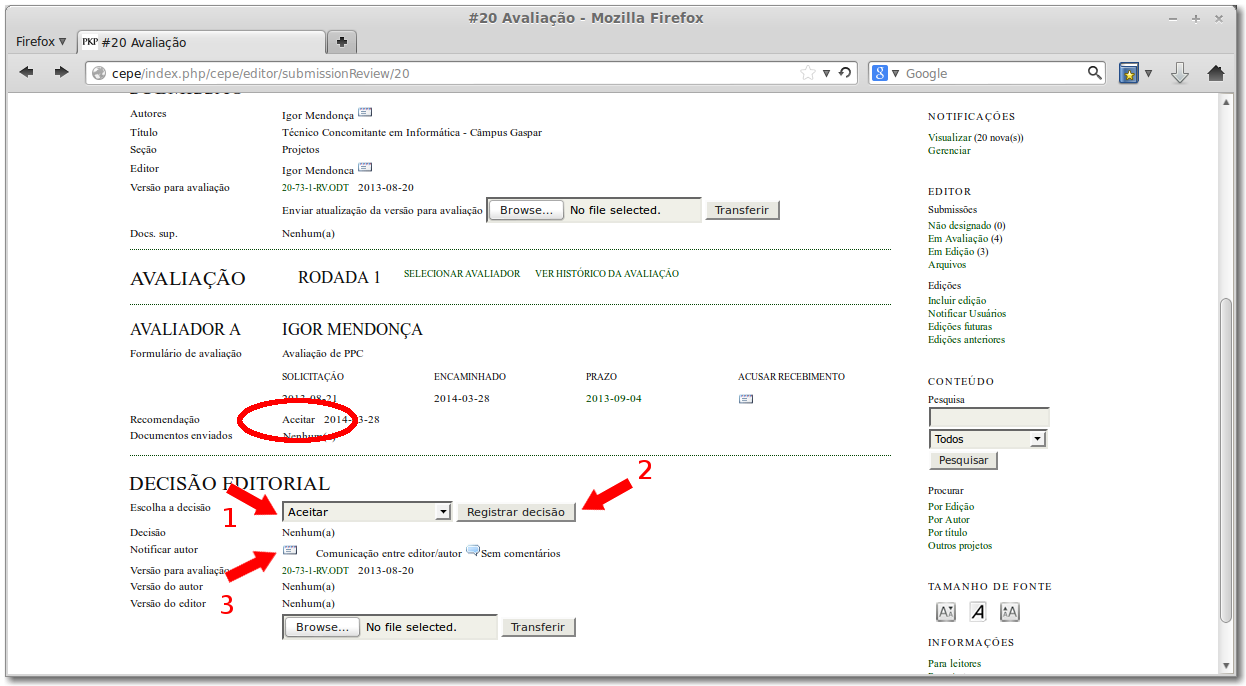Click the Pesquisa text input field
The image size is (1246, 686).
pyautogui.click(x=988, y=417)
